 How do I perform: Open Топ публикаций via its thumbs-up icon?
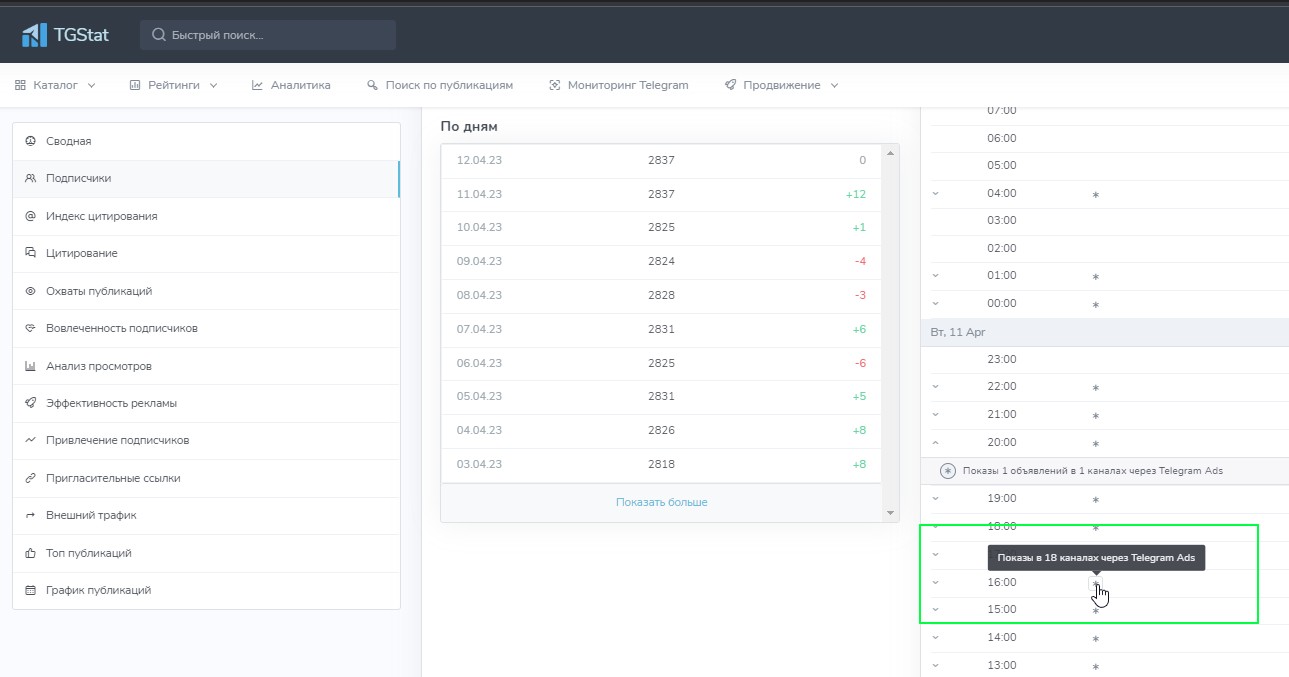click(x=30, y=553)
